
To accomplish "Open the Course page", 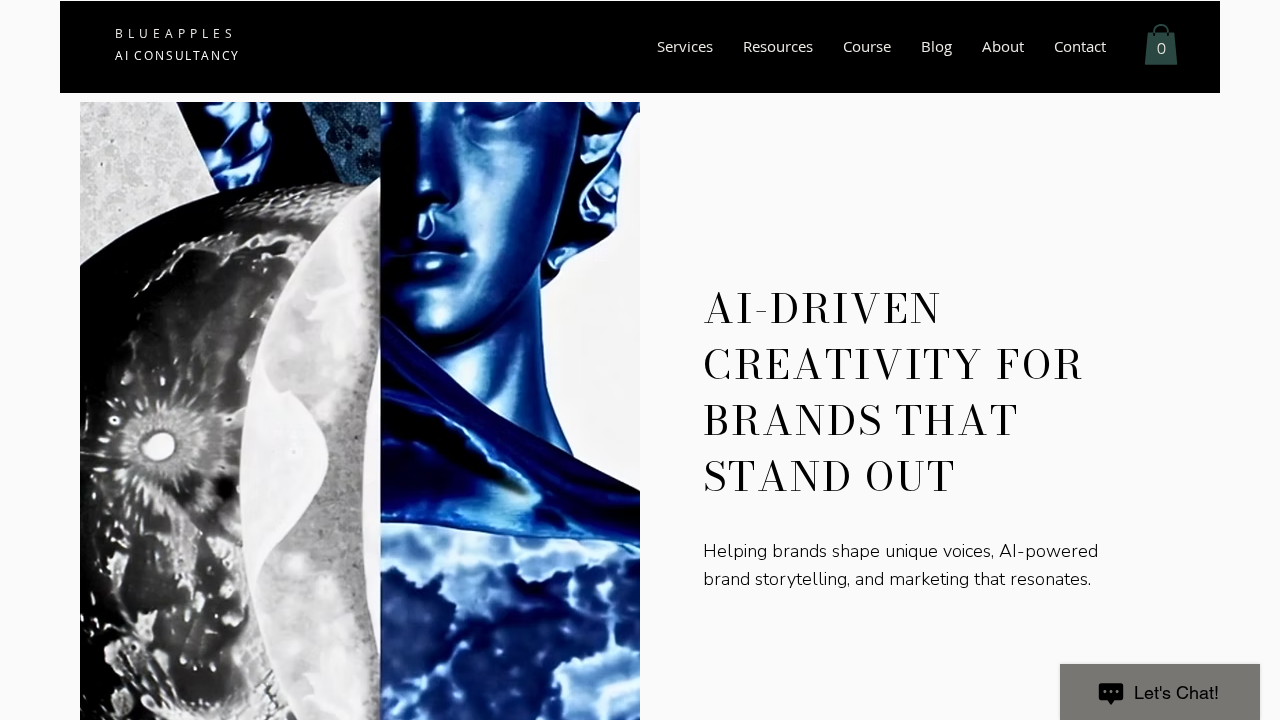I will 867,47.
